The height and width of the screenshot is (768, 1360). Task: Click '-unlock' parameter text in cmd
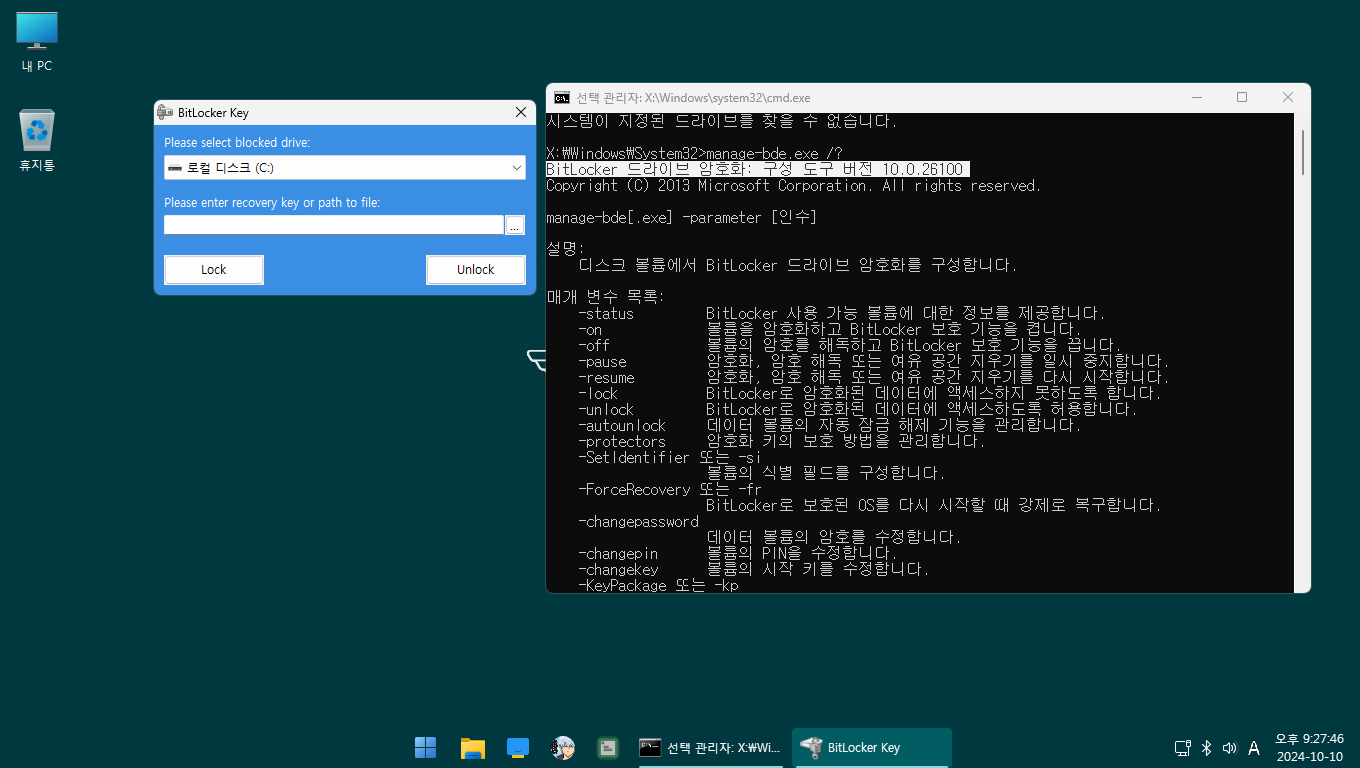pyautogui.click(x=606, y=409)
